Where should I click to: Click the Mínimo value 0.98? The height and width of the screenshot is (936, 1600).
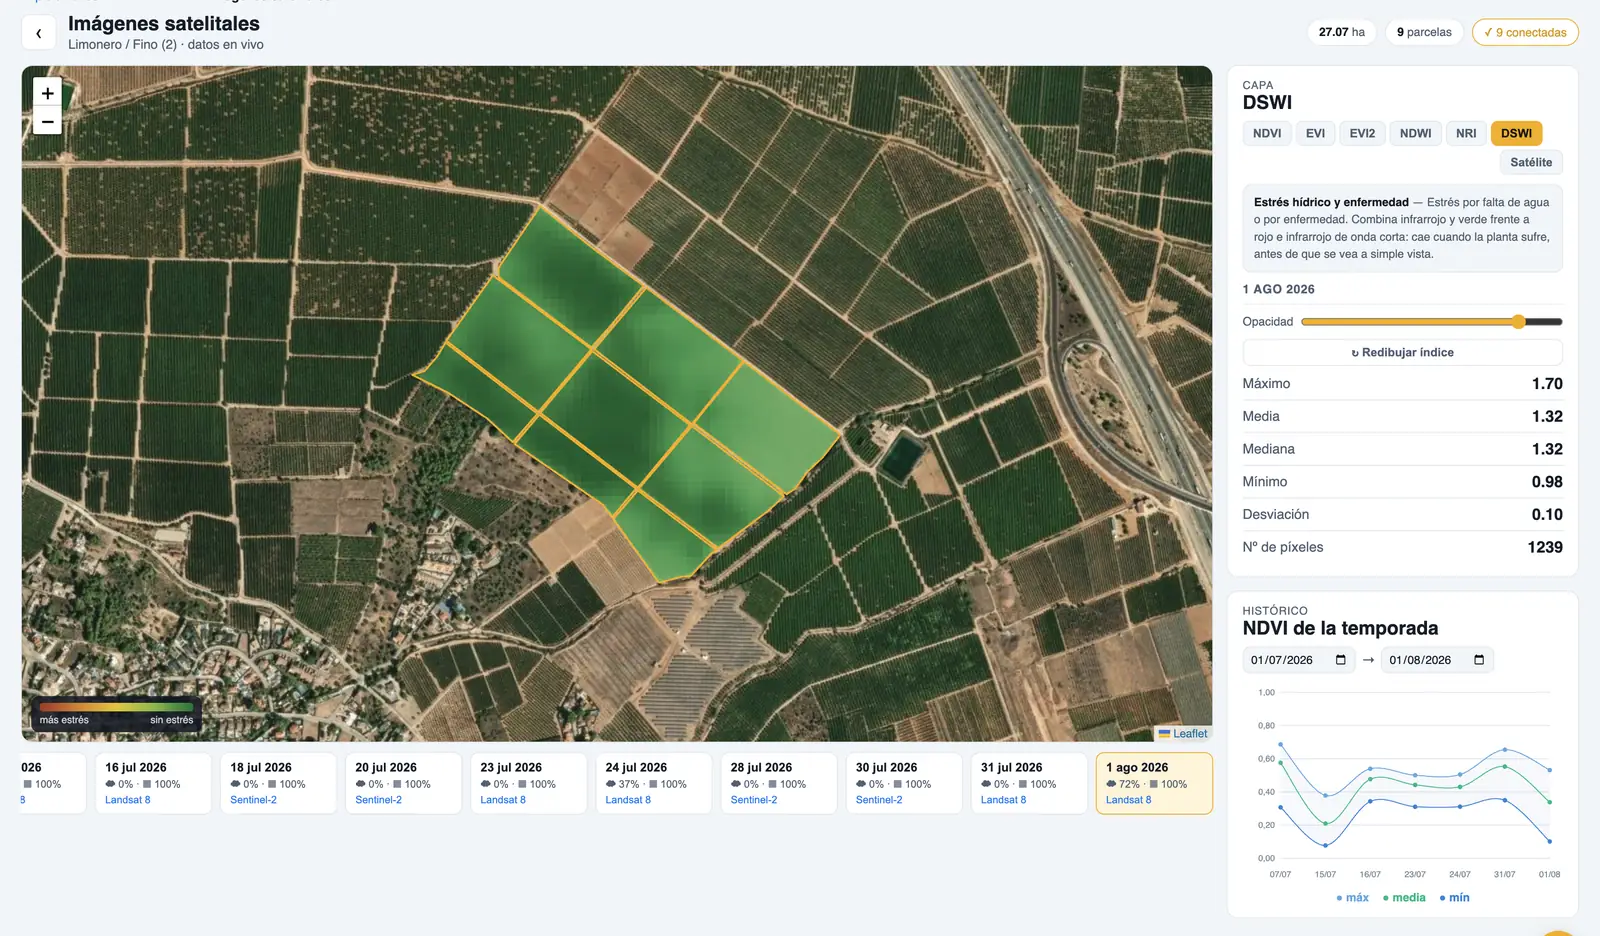pos(1547,482)
